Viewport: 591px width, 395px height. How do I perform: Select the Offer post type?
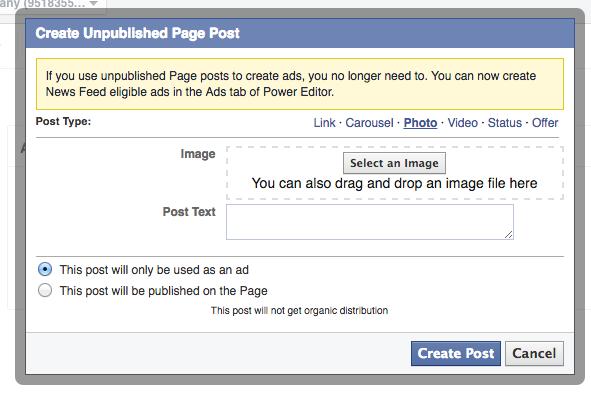tap(545, 123)
